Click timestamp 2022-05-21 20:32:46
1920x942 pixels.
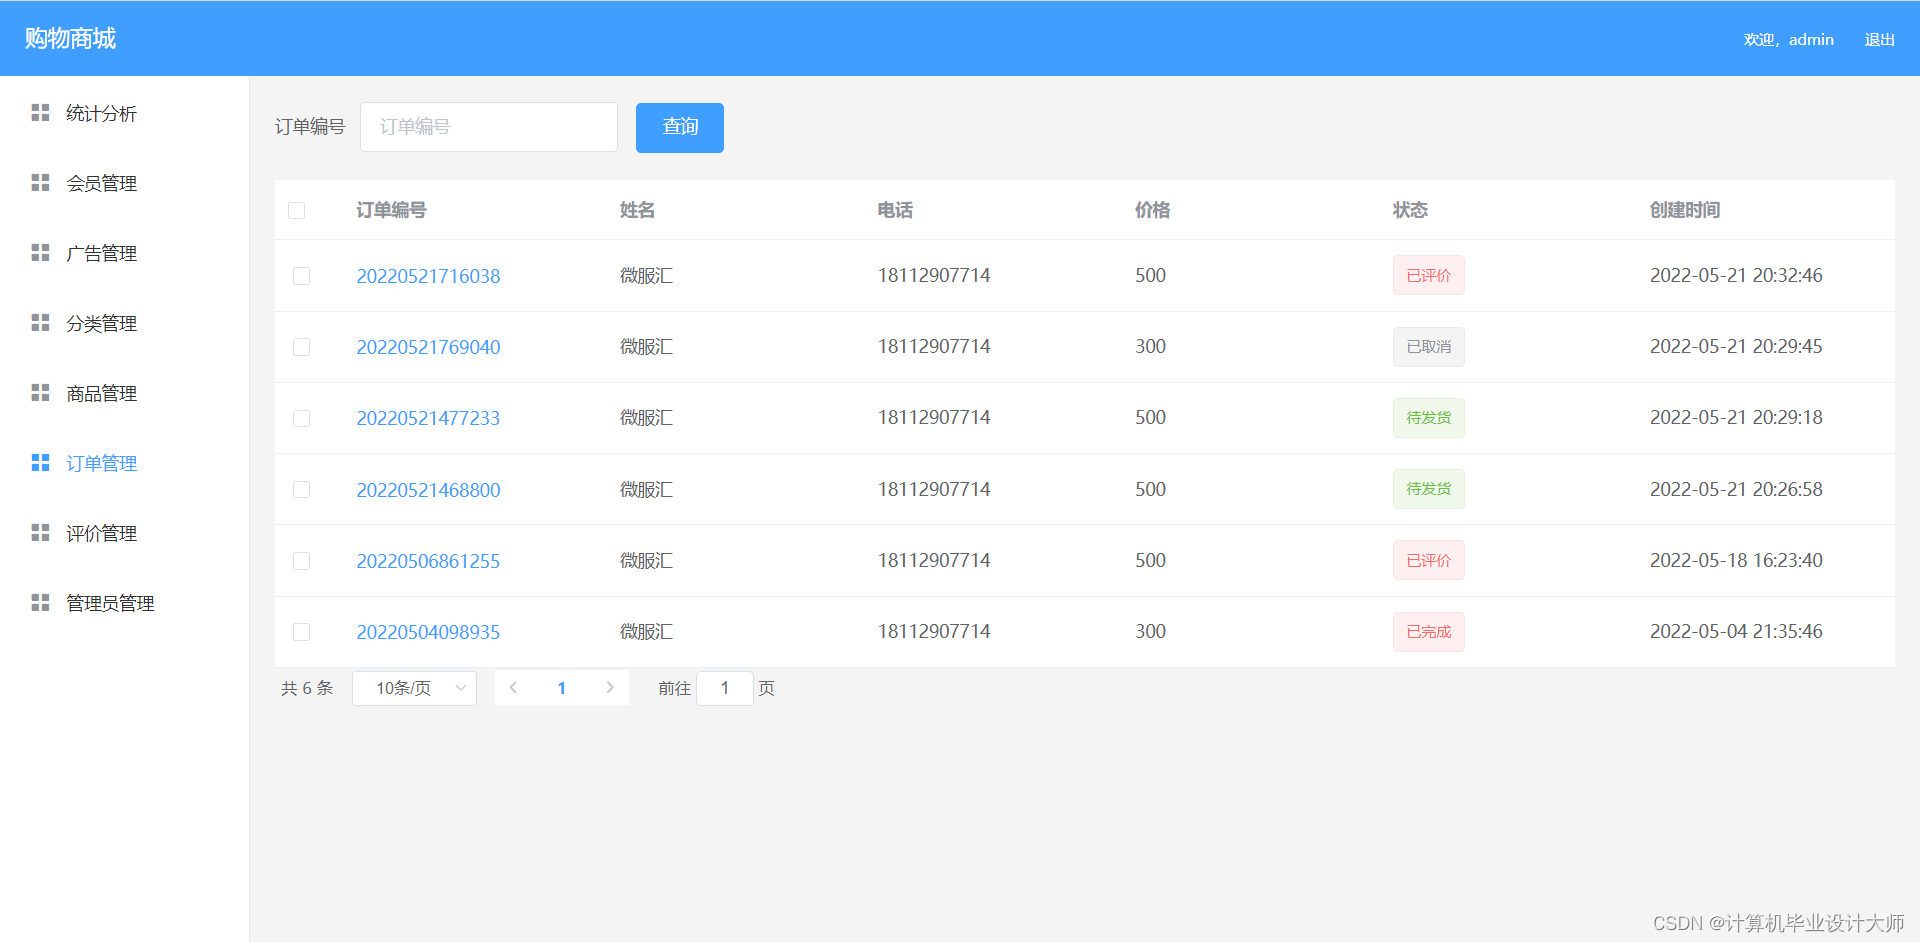pos(1736,275)
